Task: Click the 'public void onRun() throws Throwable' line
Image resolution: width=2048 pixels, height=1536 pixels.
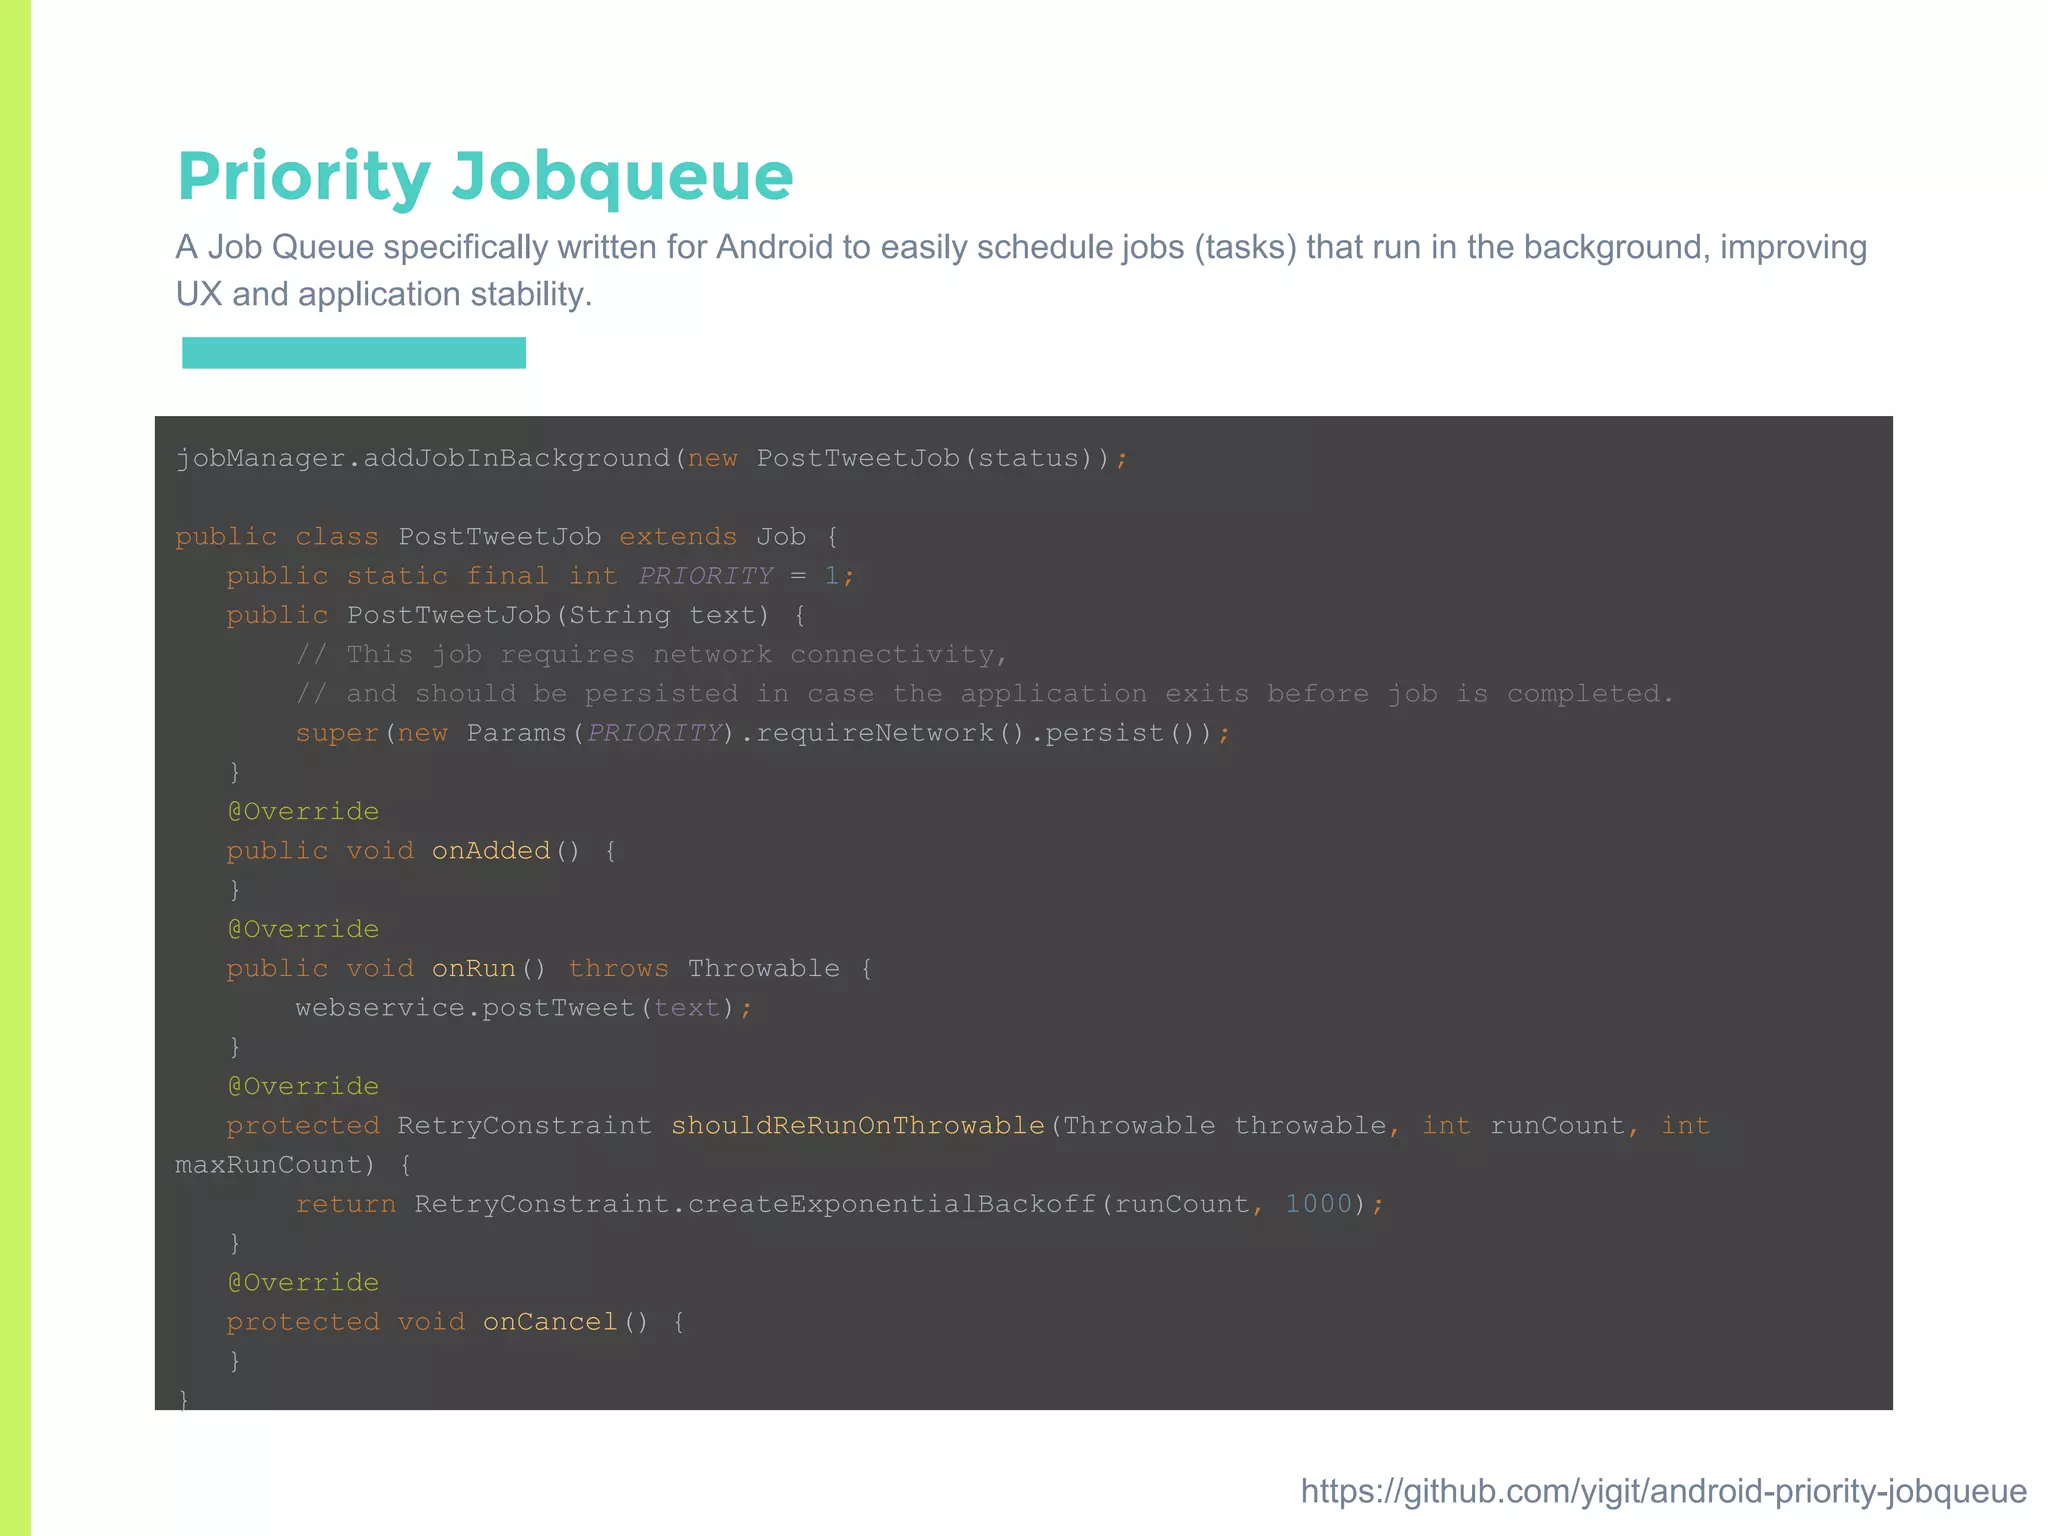Action: (549, 968)
